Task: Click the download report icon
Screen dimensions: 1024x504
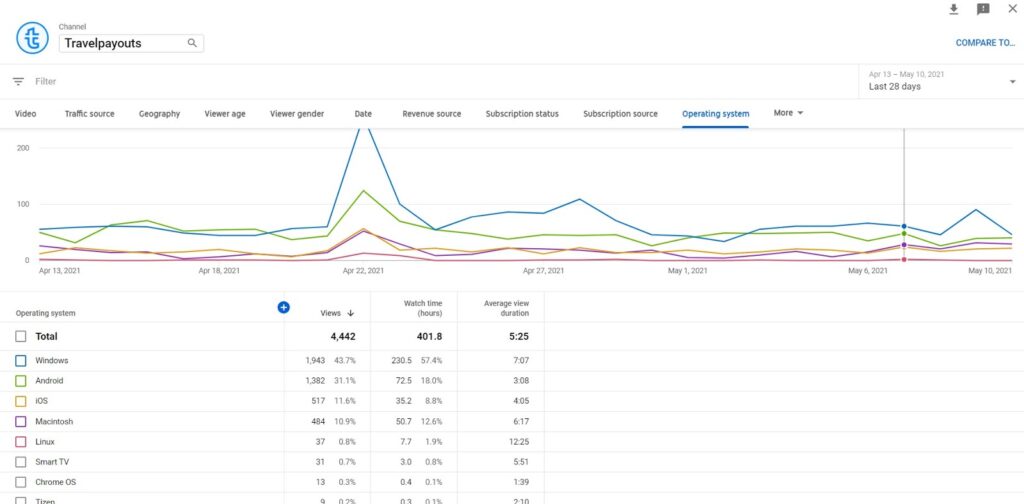Action: pyautogui.click(x=953, y=9)
